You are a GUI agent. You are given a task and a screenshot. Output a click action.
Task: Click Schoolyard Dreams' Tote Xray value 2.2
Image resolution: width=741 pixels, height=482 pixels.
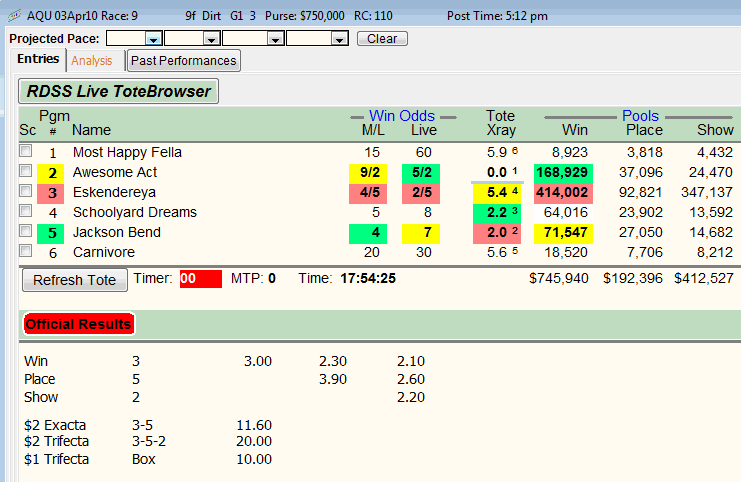coord(498,213)
